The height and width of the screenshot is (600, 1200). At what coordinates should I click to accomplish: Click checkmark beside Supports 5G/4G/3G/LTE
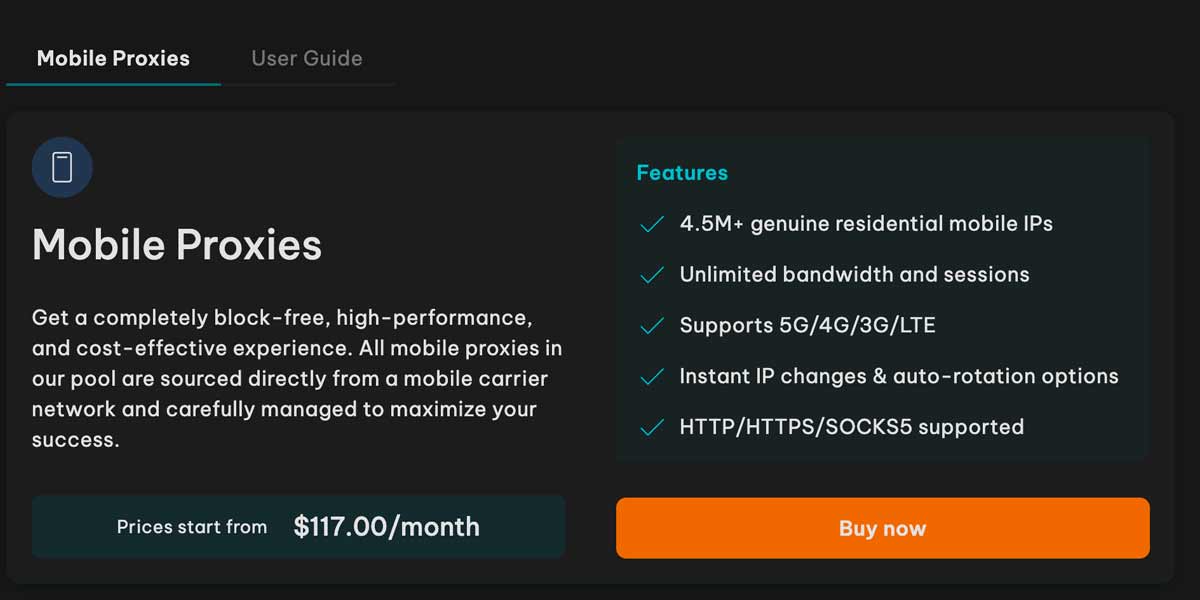(x=652, y=326)
